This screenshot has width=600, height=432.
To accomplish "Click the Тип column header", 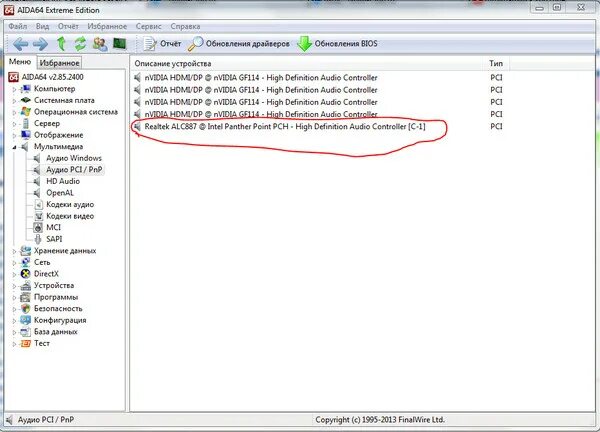I will [x=496, y=64].
